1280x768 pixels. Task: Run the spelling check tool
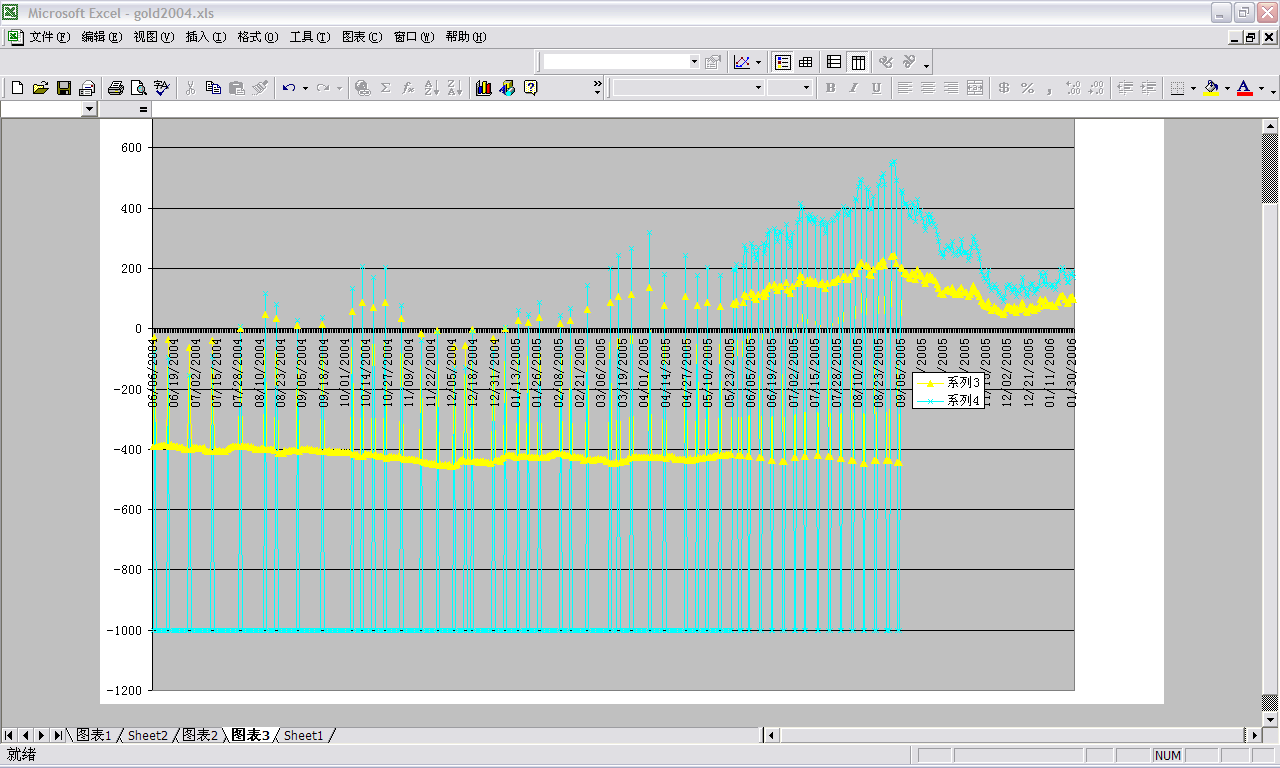161,88
